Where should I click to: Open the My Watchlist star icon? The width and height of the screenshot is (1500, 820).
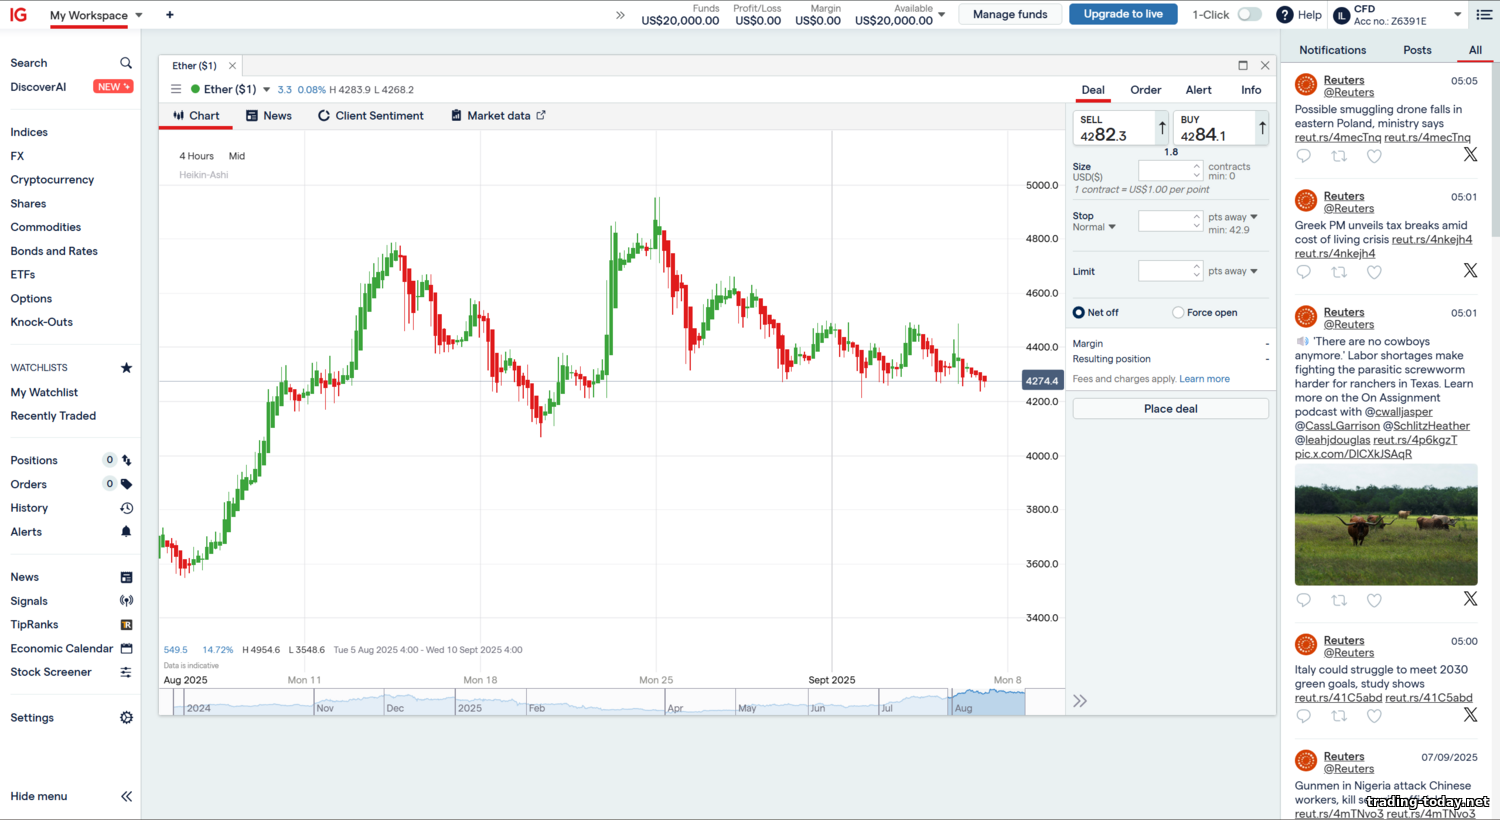click(126, 368)
